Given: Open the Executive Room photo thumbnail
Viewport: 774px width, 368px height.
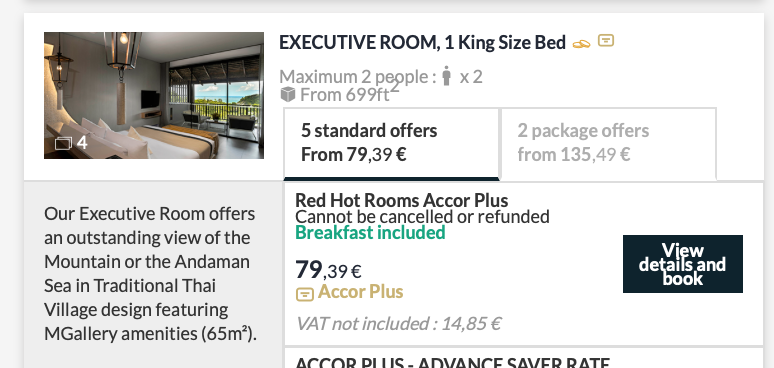Looking at the screenshot, I should [154, 95].
